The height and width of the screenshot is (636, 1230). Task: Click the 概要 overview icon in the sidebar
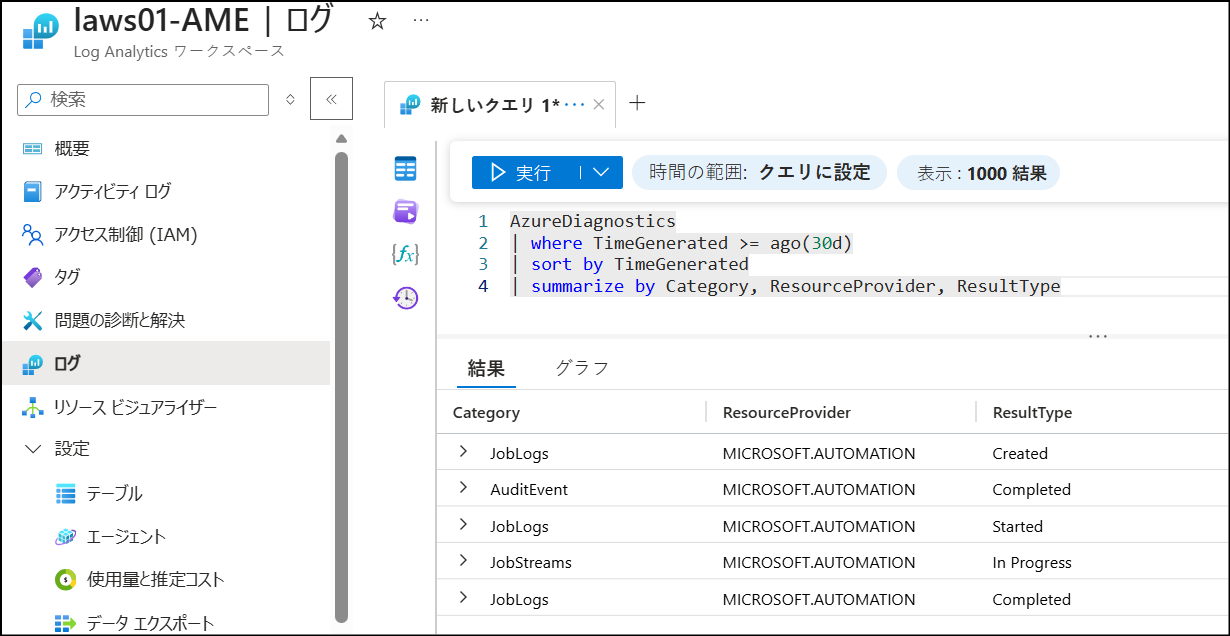coord(33,149)
